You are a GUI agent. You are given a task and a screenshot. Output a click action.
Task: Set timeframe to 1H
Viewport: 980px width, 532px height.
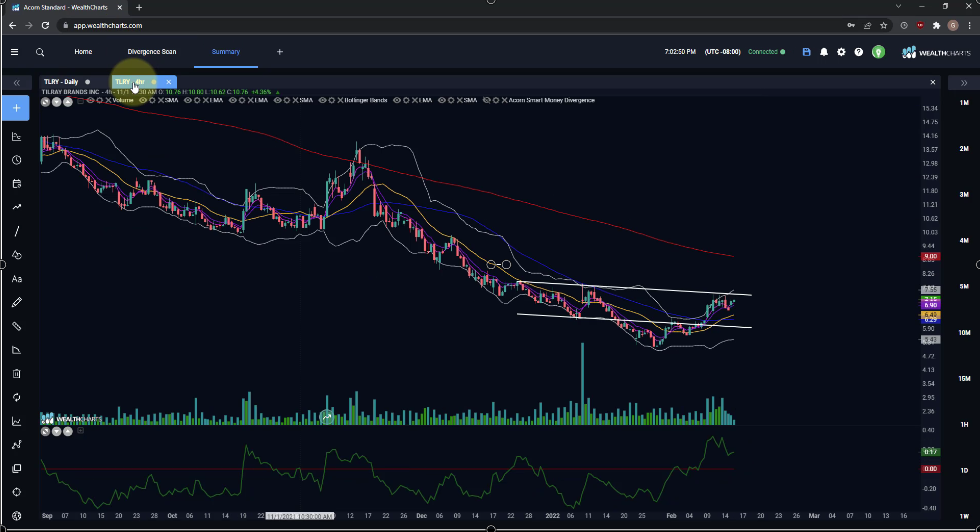964,424
